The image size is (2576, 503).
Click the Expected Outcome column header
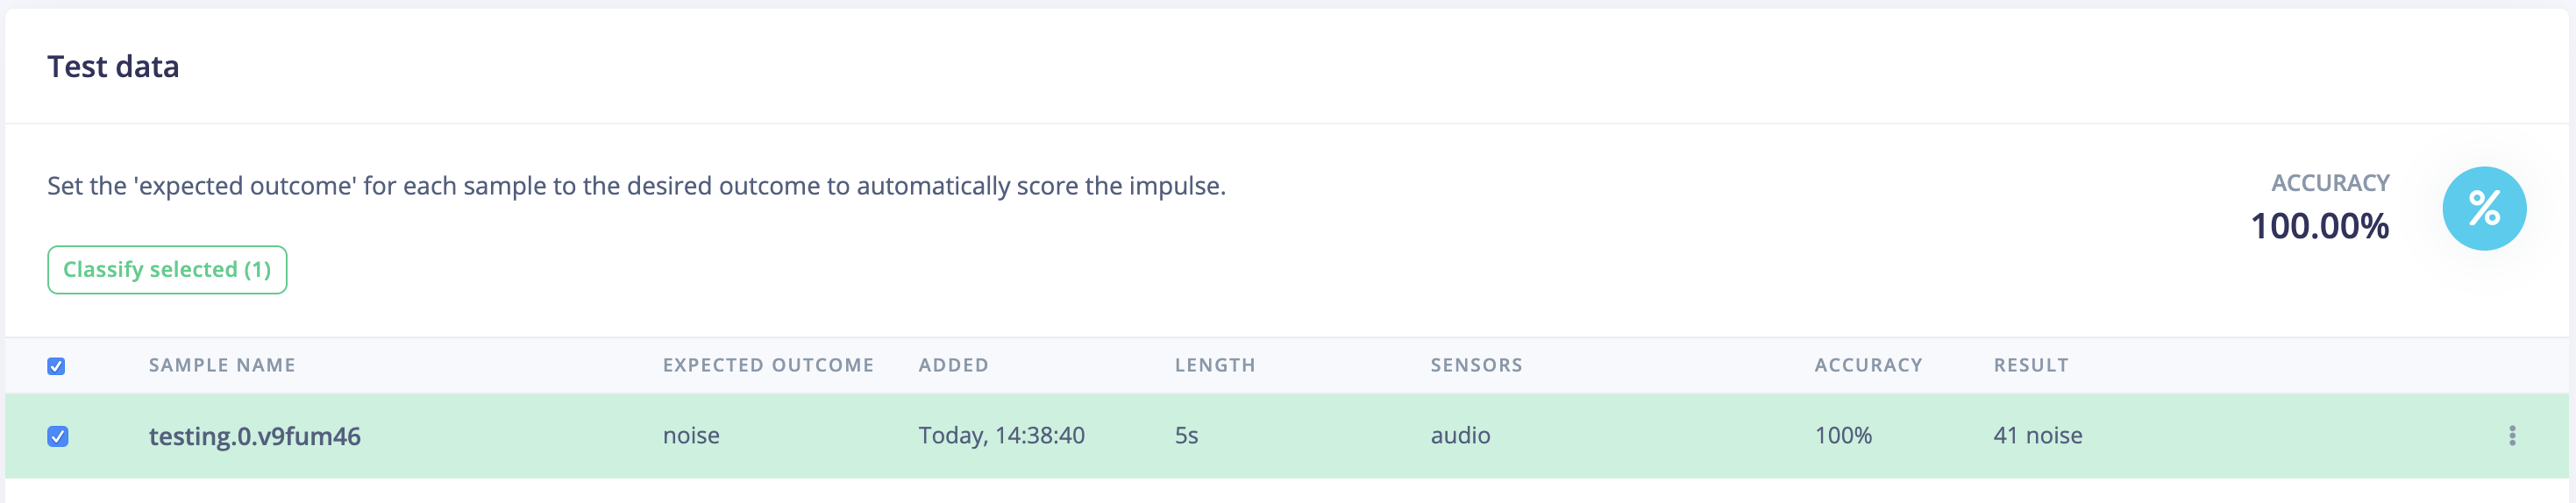pyautogui.click(x=767, y=365)
